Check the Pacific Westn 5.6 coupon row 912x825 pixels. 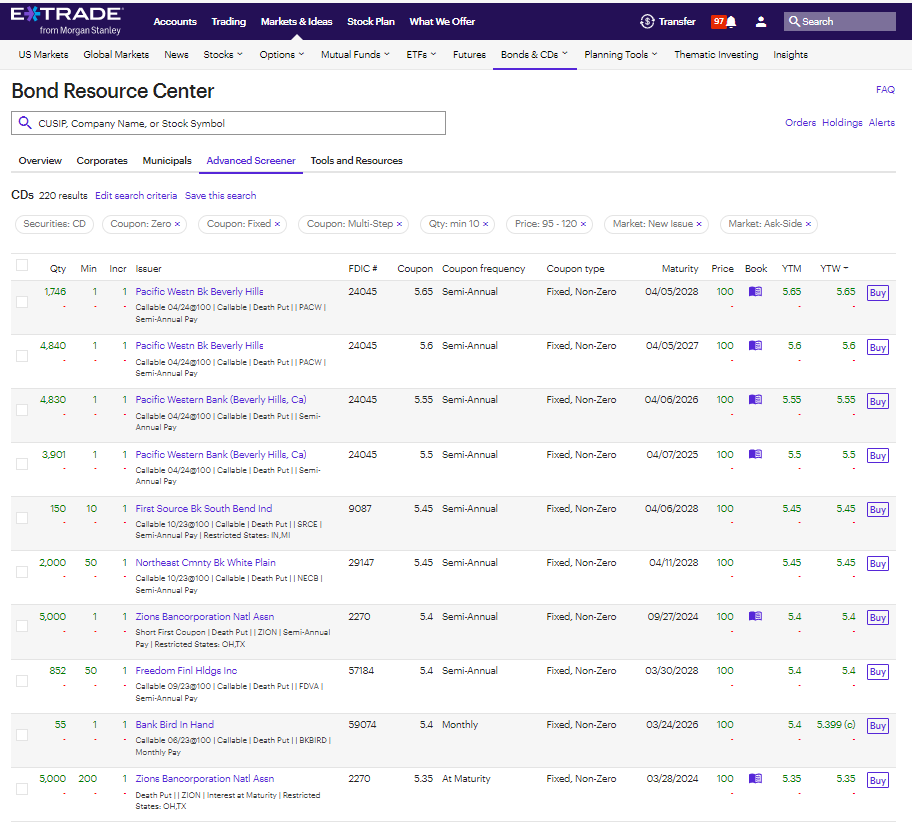pos(22,356)
